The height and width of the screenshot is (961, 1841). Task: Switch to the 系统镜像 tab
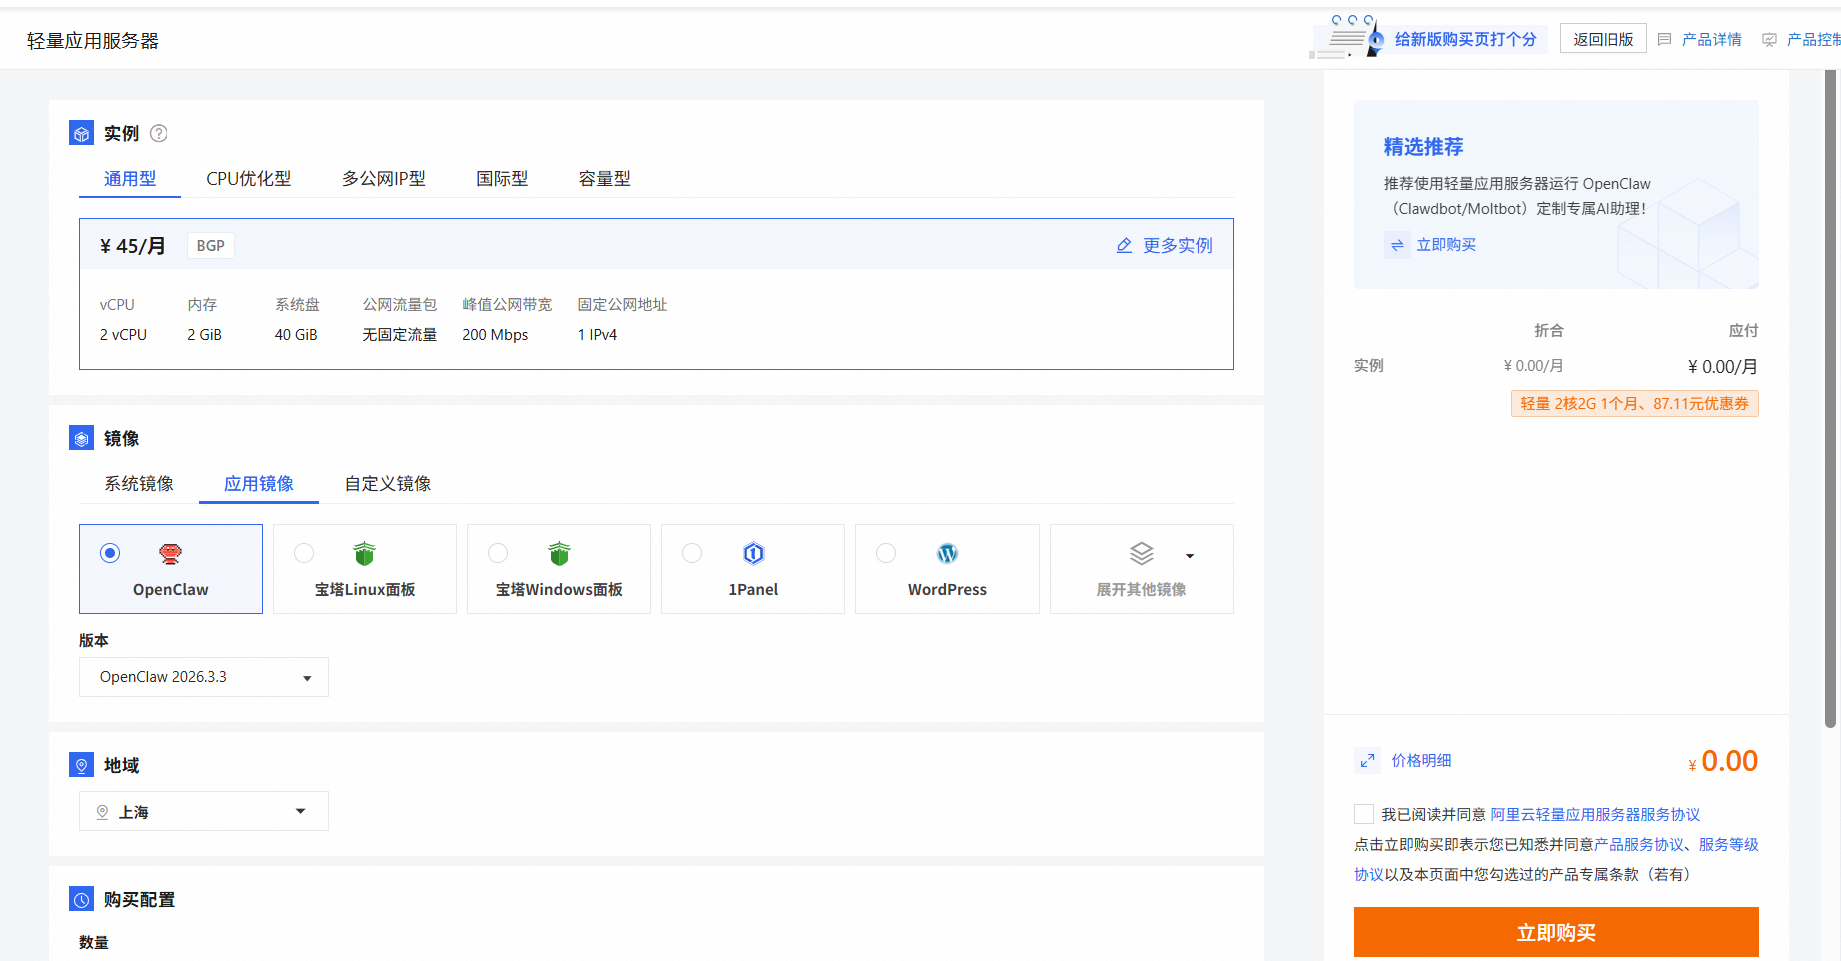pyautogui.click(x=139, y=484)
